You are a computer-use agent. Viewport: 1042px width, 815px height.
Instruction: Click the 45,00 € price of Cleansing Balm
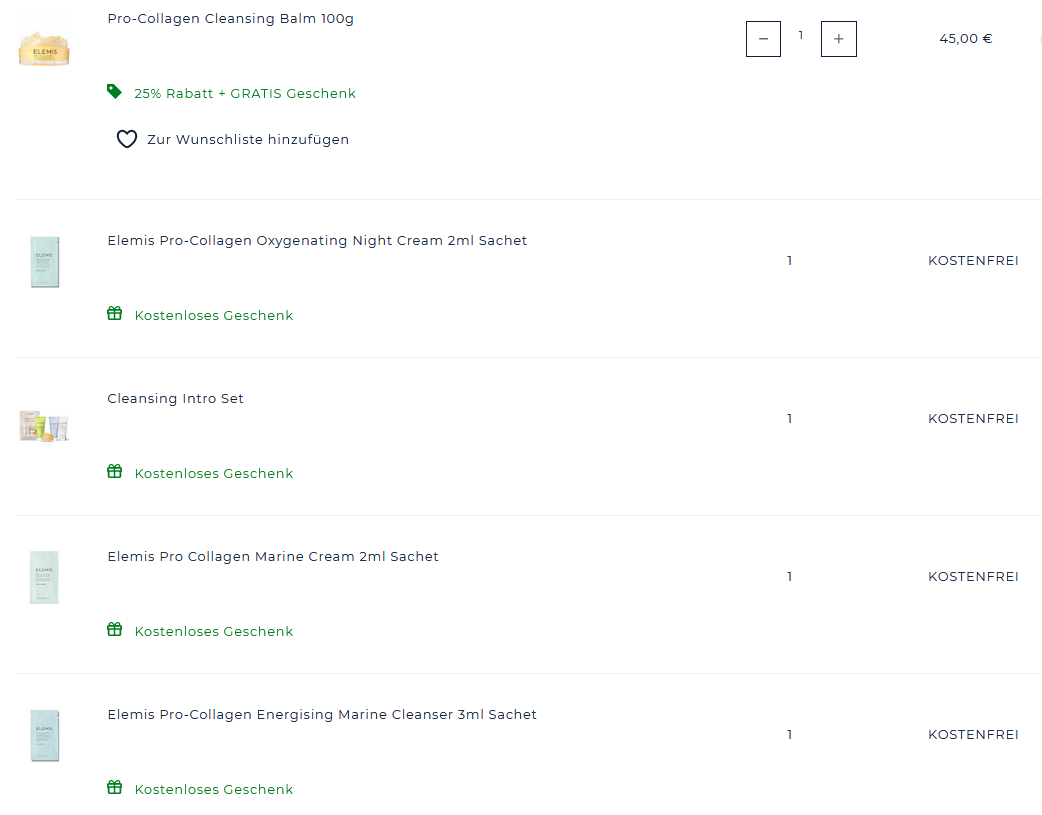click(x=965, y=39)
